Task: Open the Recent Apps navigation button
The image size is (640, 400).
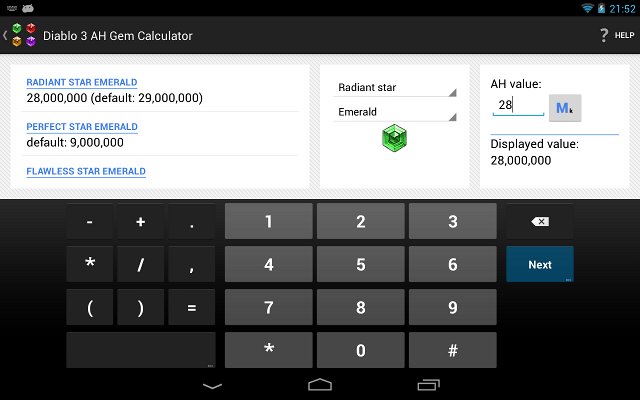Action: coord(428,384)
